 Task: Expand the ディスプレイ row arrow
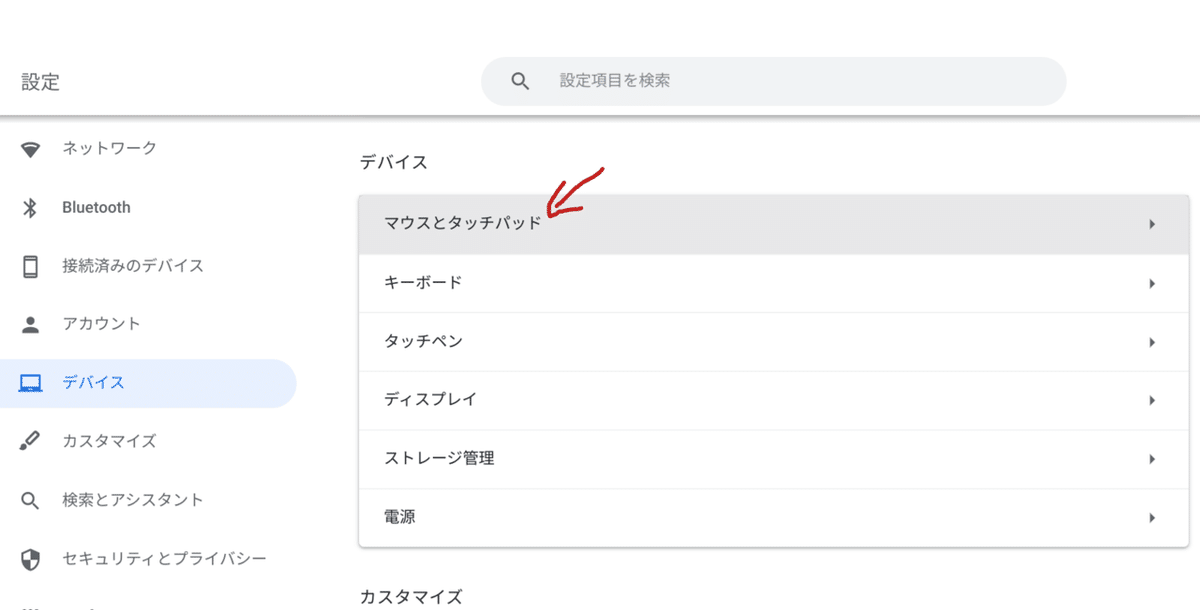[1152, 400]
